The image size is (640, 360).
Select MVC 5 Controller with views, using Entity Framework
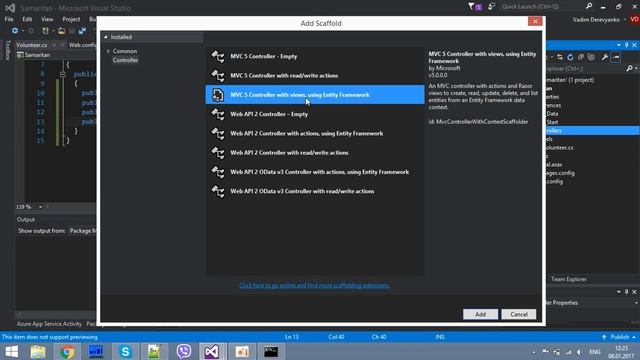tap(315, 95)
